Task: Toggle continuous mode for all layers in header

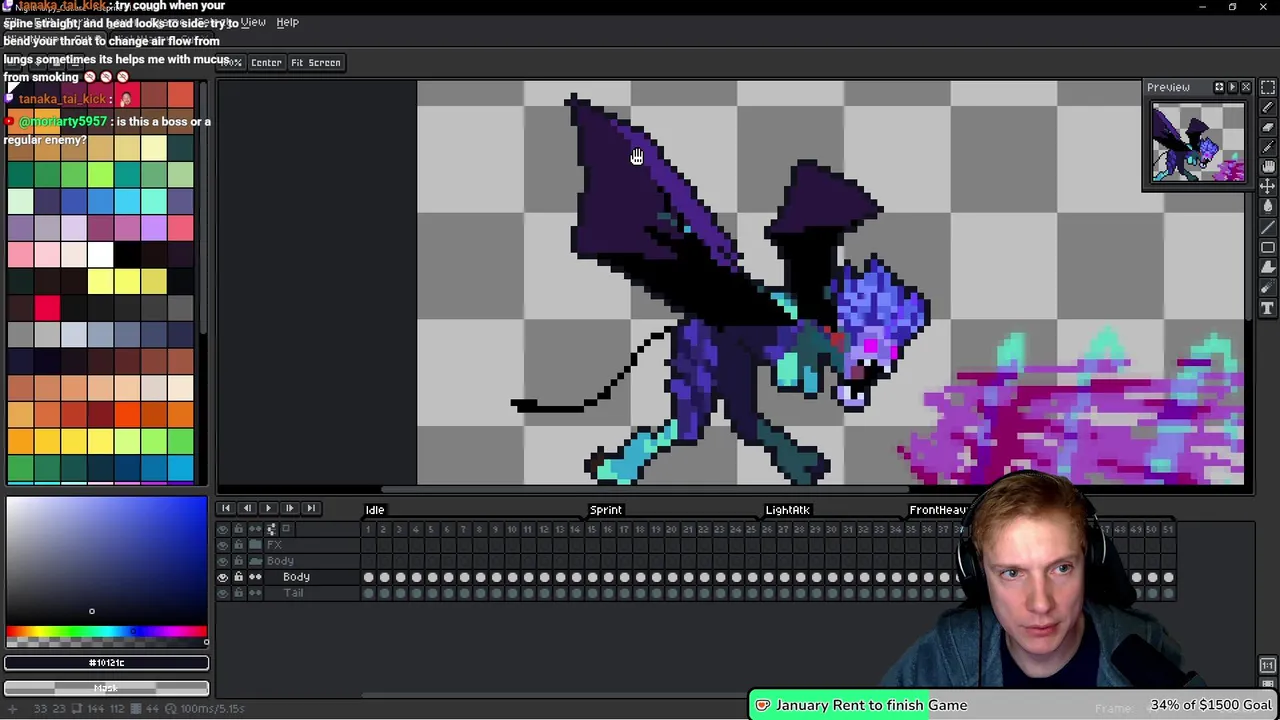Action: click(x=255, y=529)
